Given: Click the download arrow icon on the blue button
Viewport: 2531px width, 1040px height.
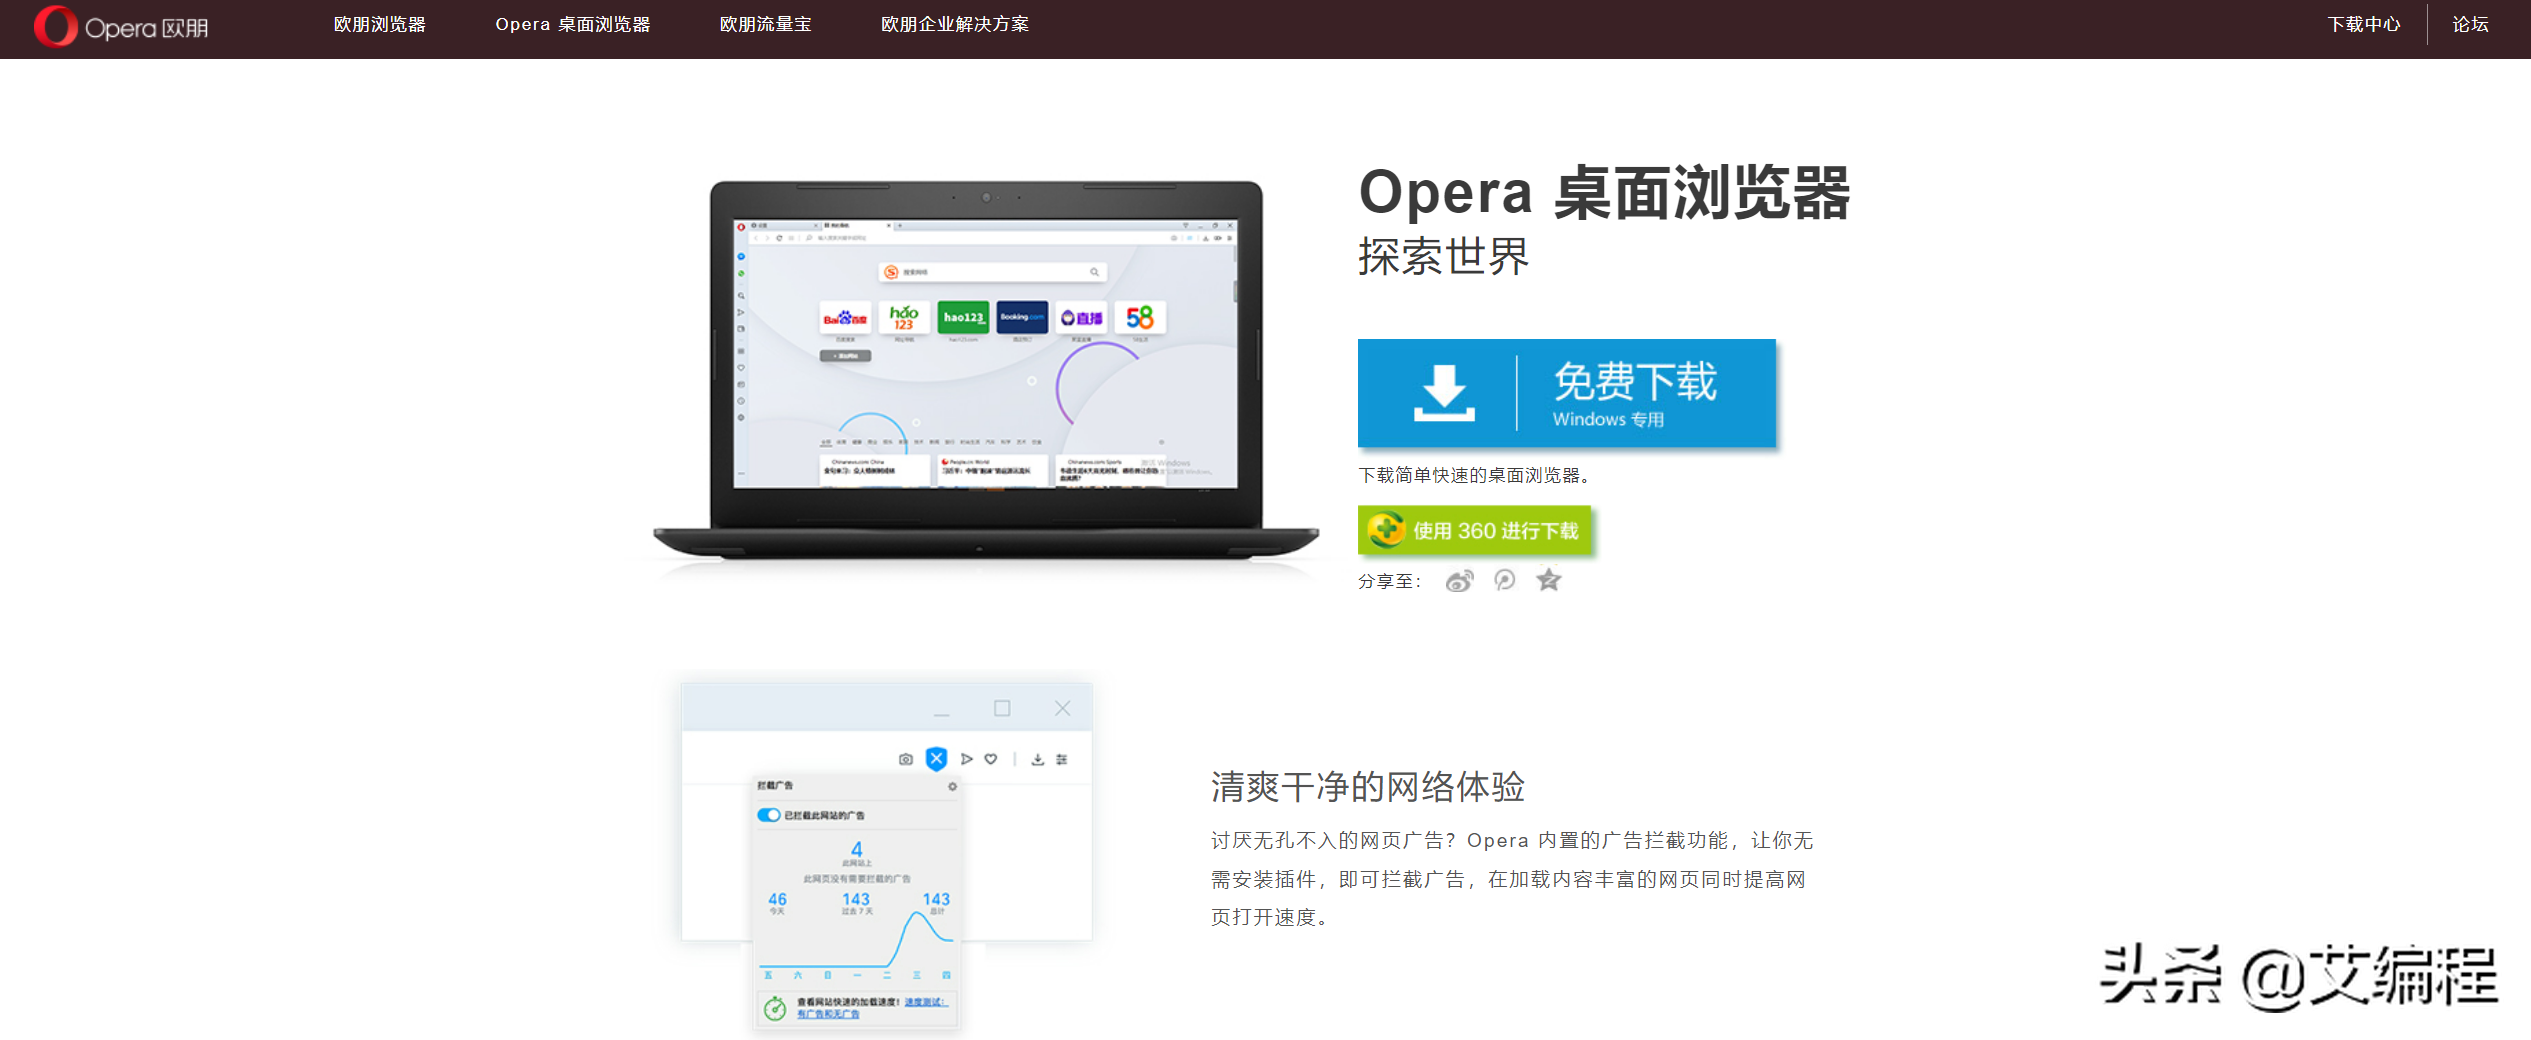Looking at the screenshot, I should pos(1444,393).
